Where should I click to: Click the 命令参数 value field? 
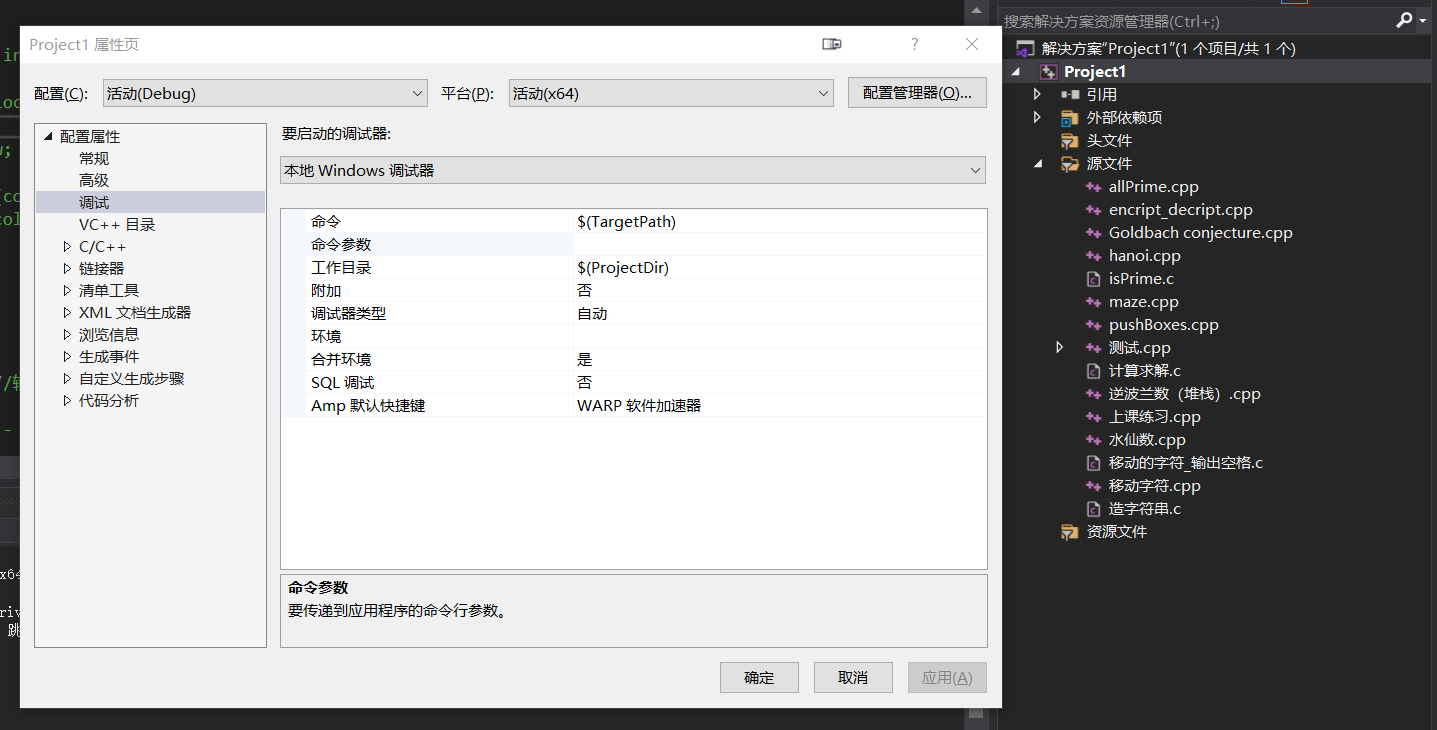[x=780, y=245]
